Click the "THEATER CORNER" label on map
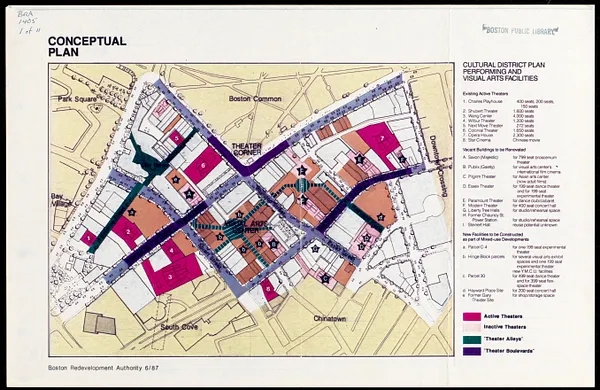Viewport: 600px width, 390px height. 247,149
